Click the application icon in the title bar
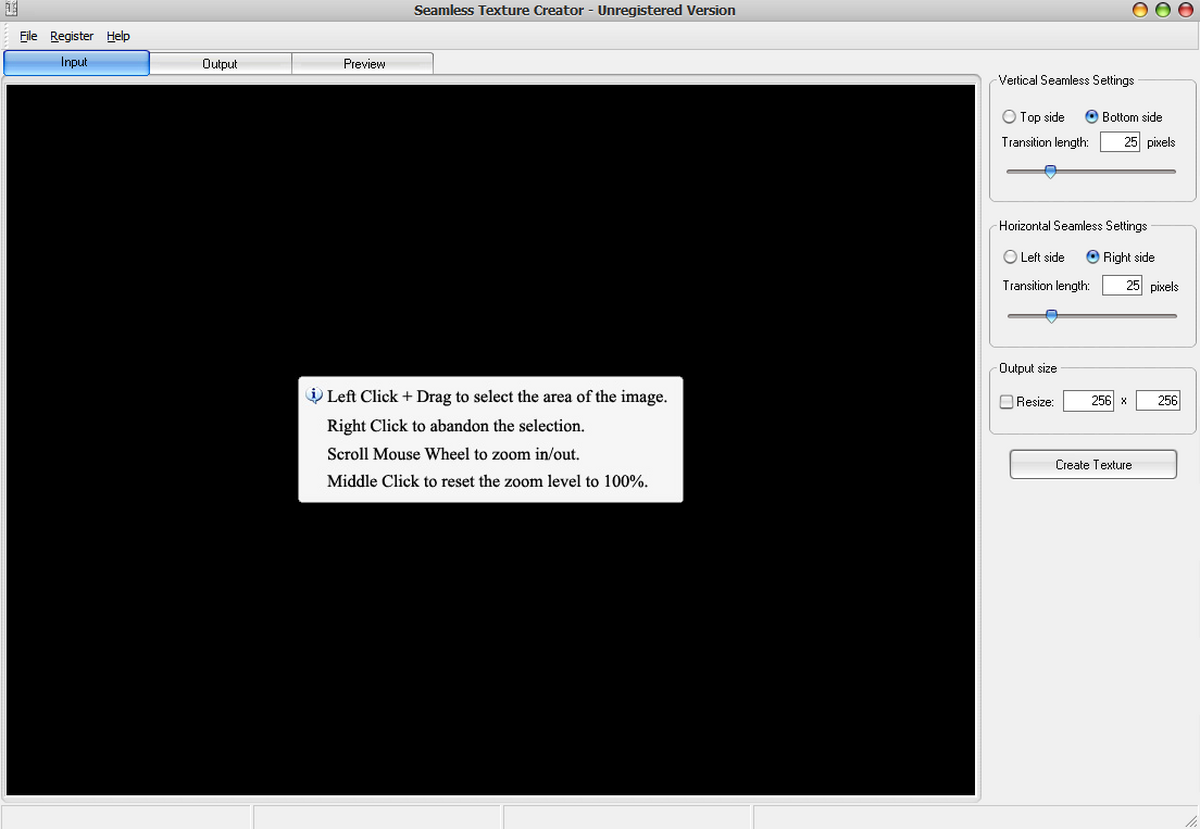 [9, 10]
